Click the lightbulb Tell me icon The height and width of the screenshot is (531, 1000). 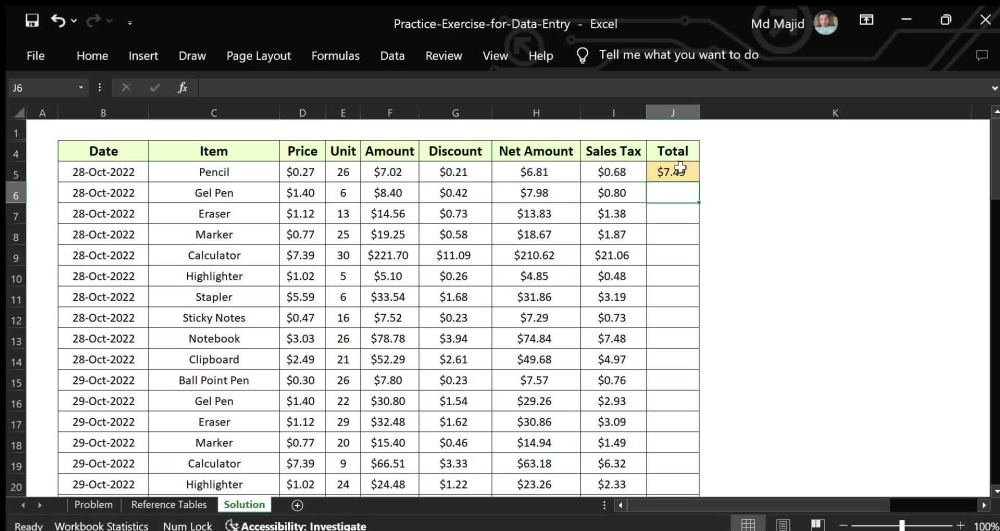[582, 55]
